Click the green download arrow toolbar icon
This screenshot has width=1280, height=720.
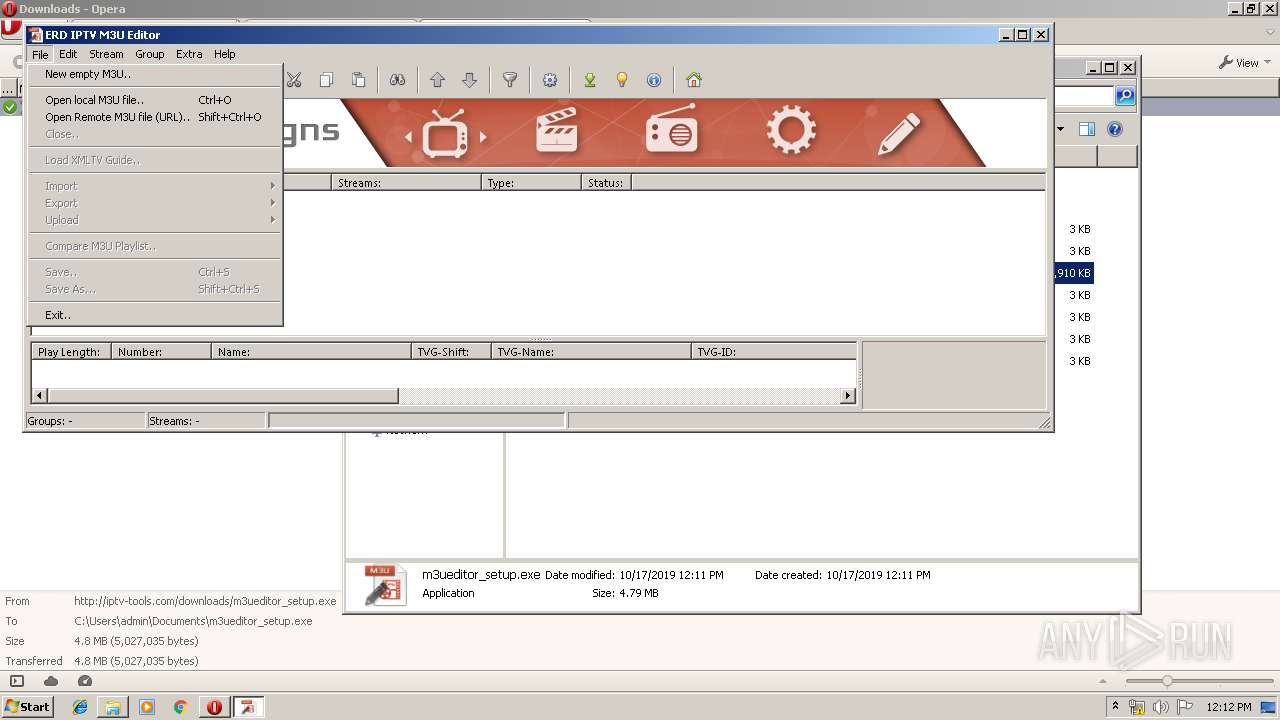[x=590, y=80]
